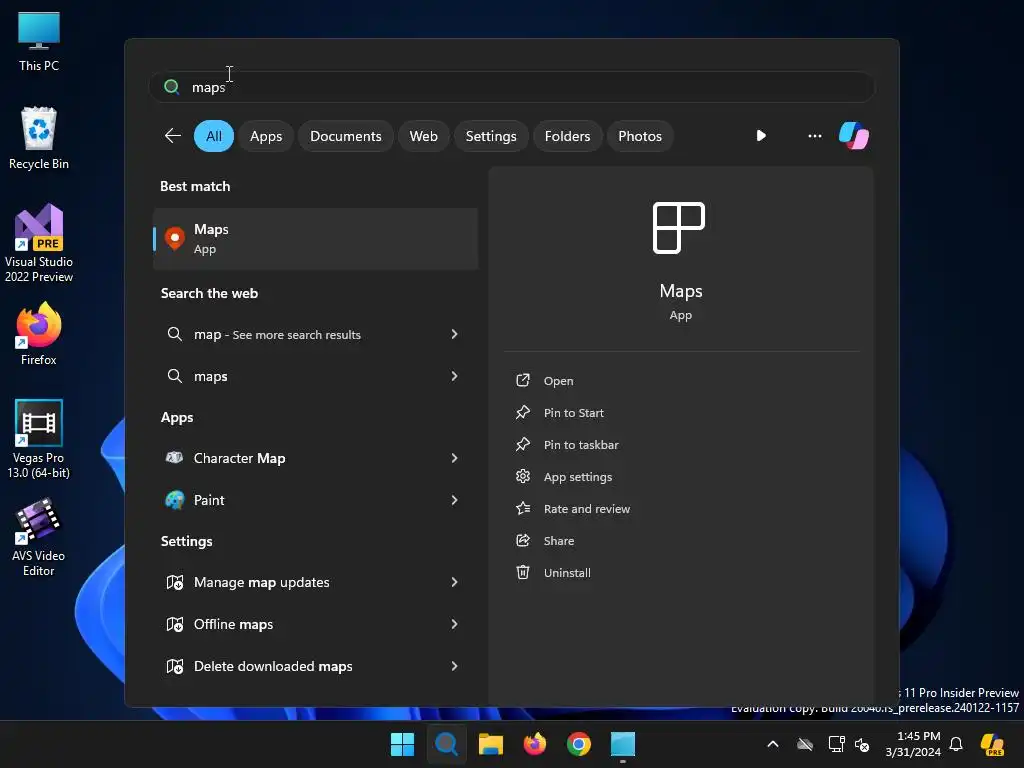
Task: Open AVS Video Editor desktop shortcut
Action: [x=39, y=537]
